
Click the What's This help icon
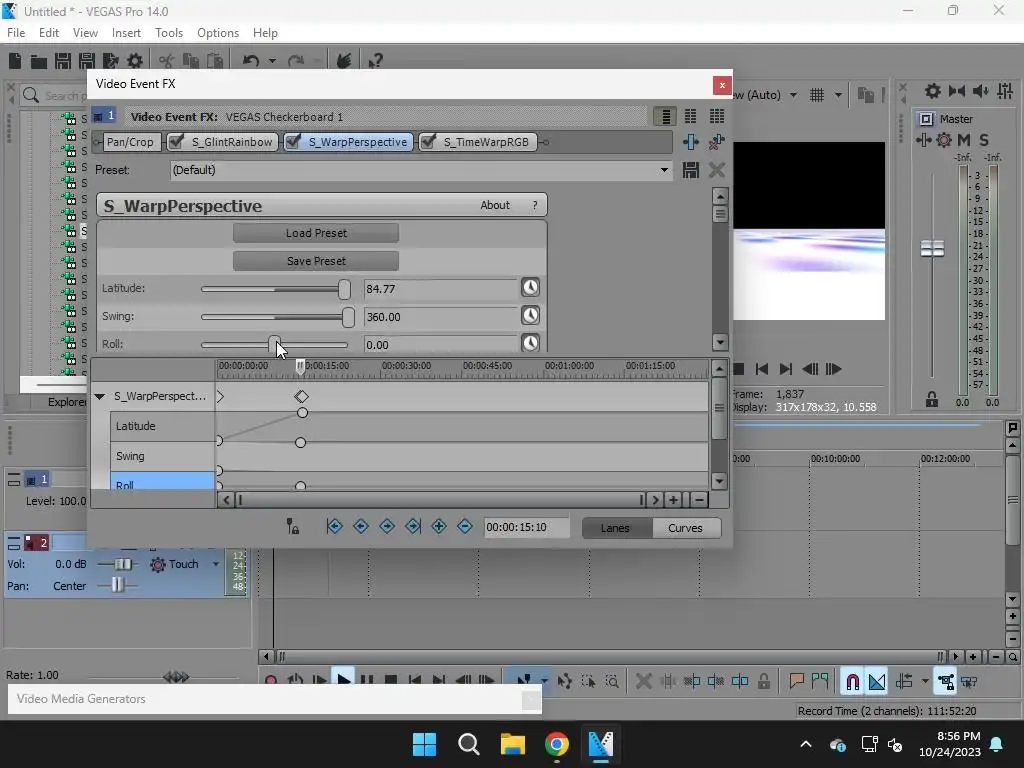click(x=376, y=61)
